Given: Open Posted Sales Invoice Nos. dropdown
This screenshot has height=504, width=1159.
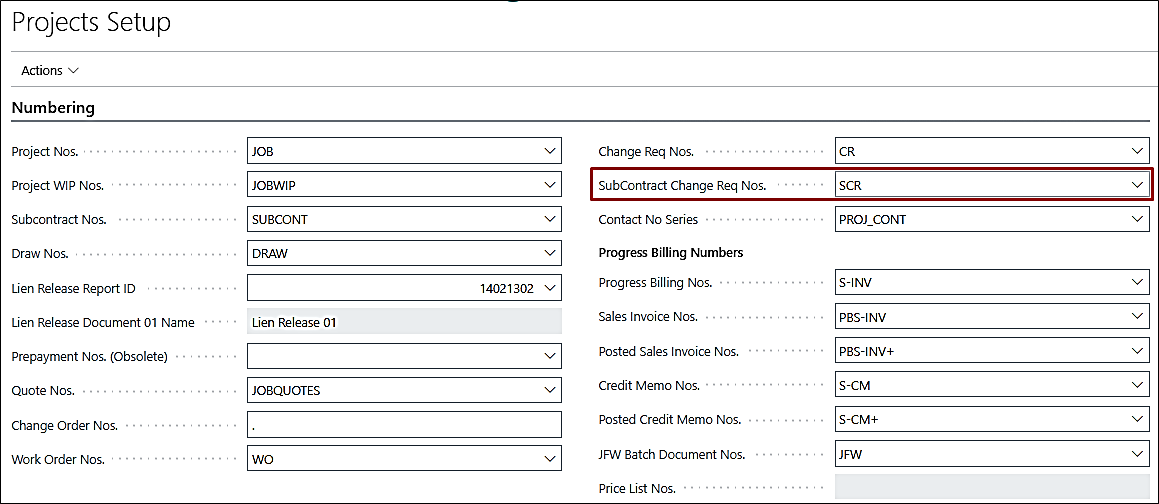Looking at the screenshot, I should tap(1136, 351).
